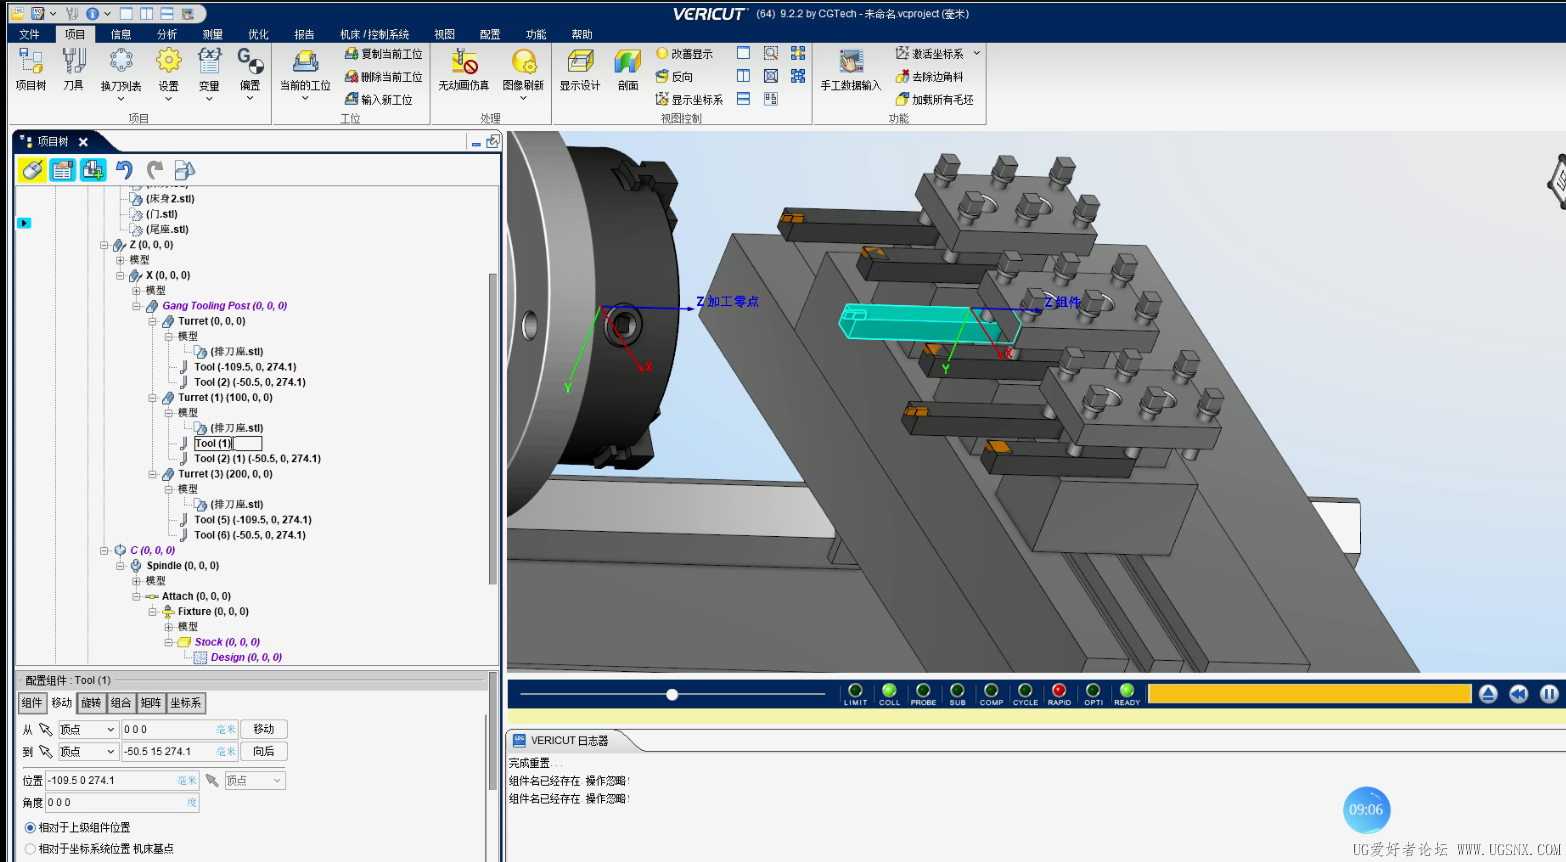
Task: Click 显示坐标系 show axes
Action: tap(689, 100)
